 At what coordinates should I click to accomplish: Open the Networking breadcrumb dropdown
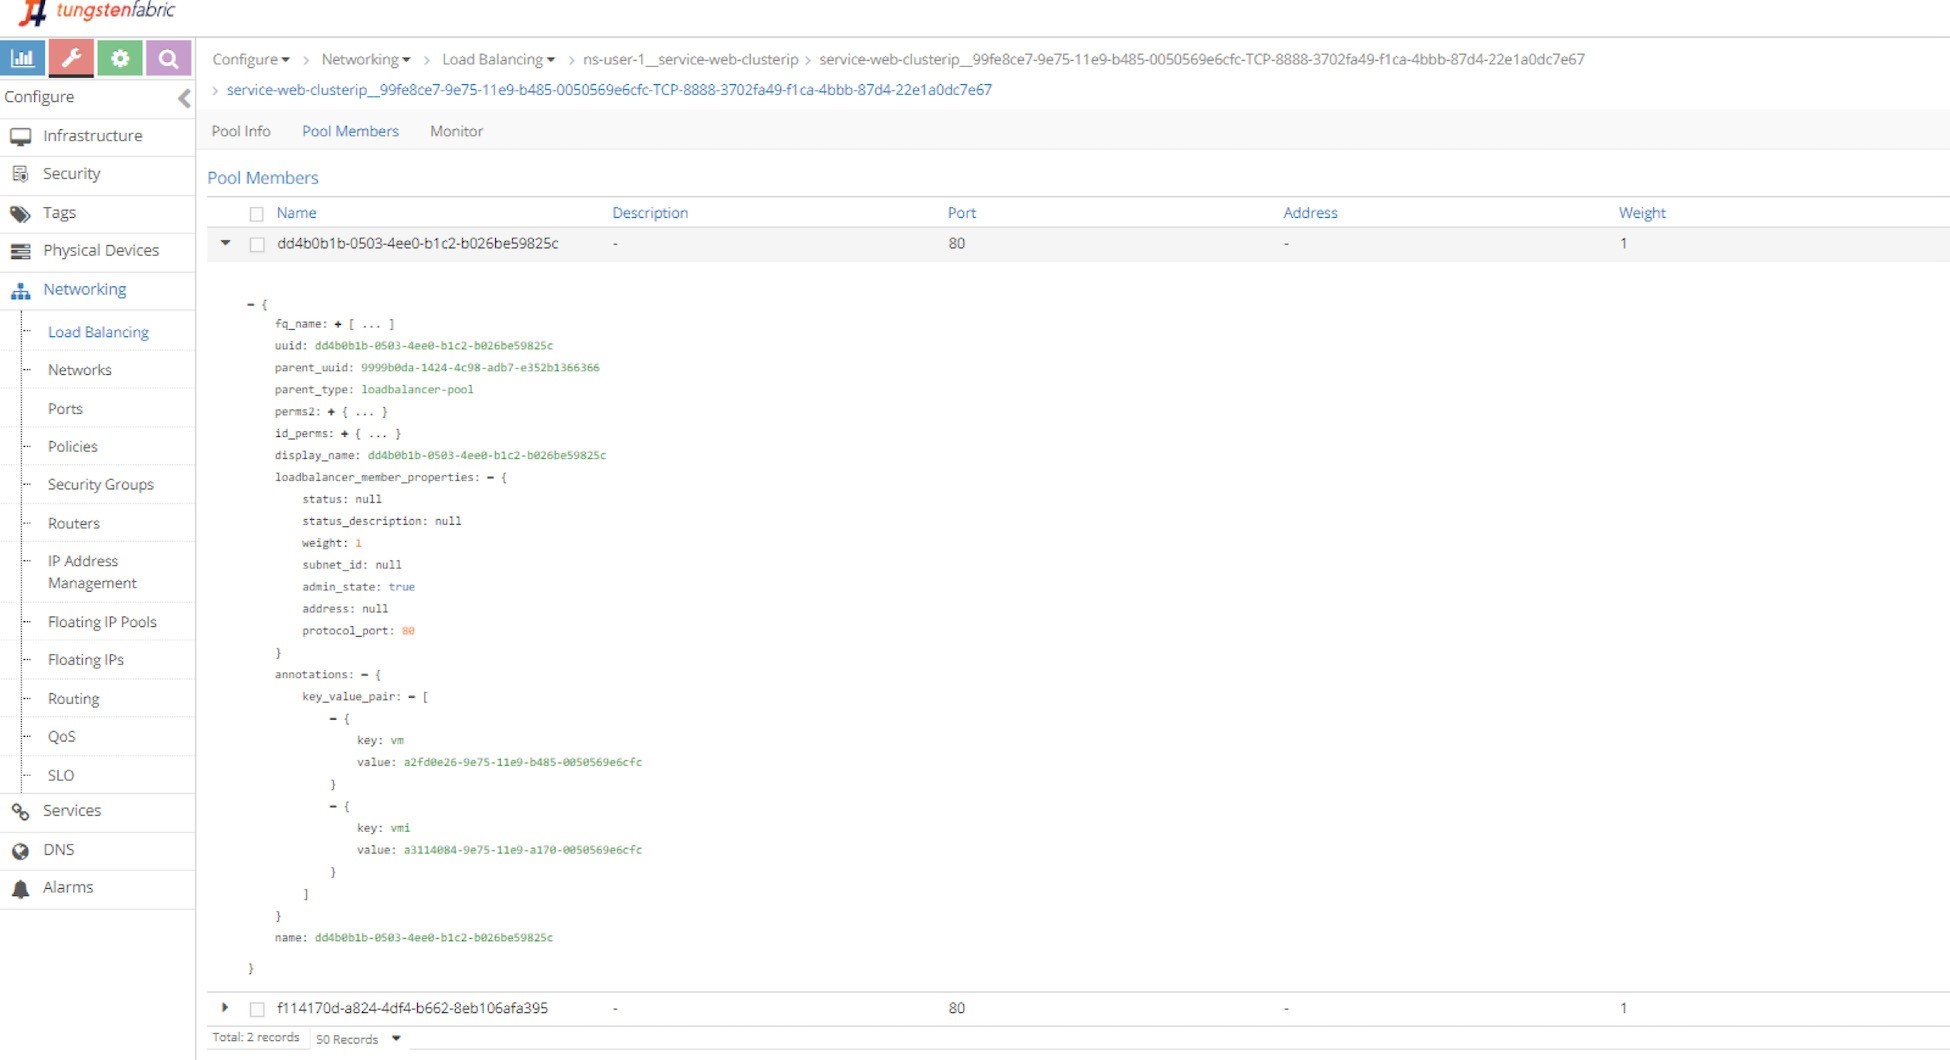366,59
